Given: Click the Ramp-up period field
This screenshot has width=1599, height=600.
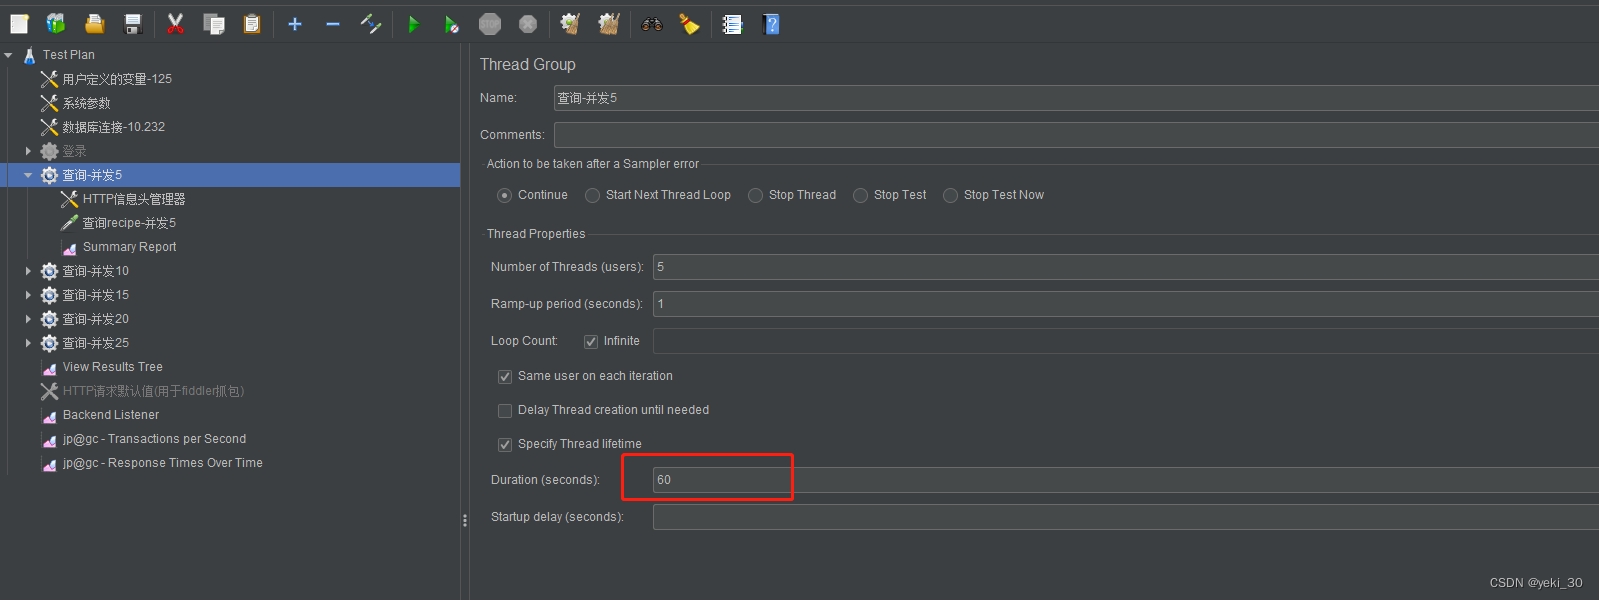Looking at the screenshot, I should click(1126, 304).
